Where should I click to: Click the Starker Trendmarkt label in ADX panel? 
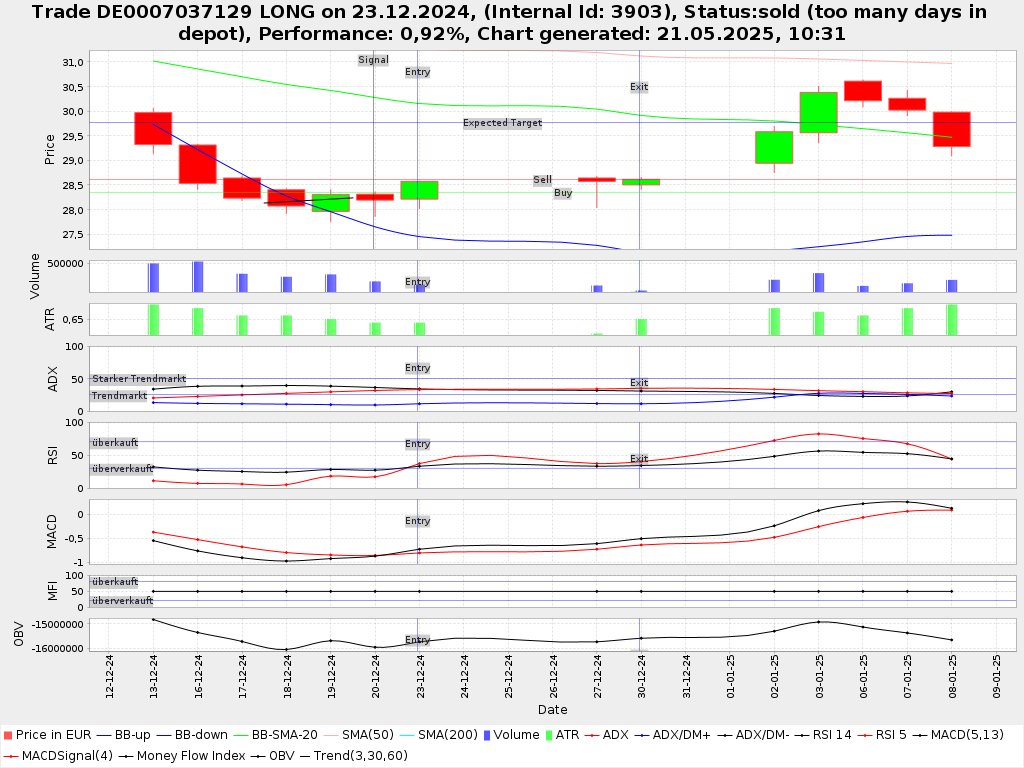pos(139,379)
